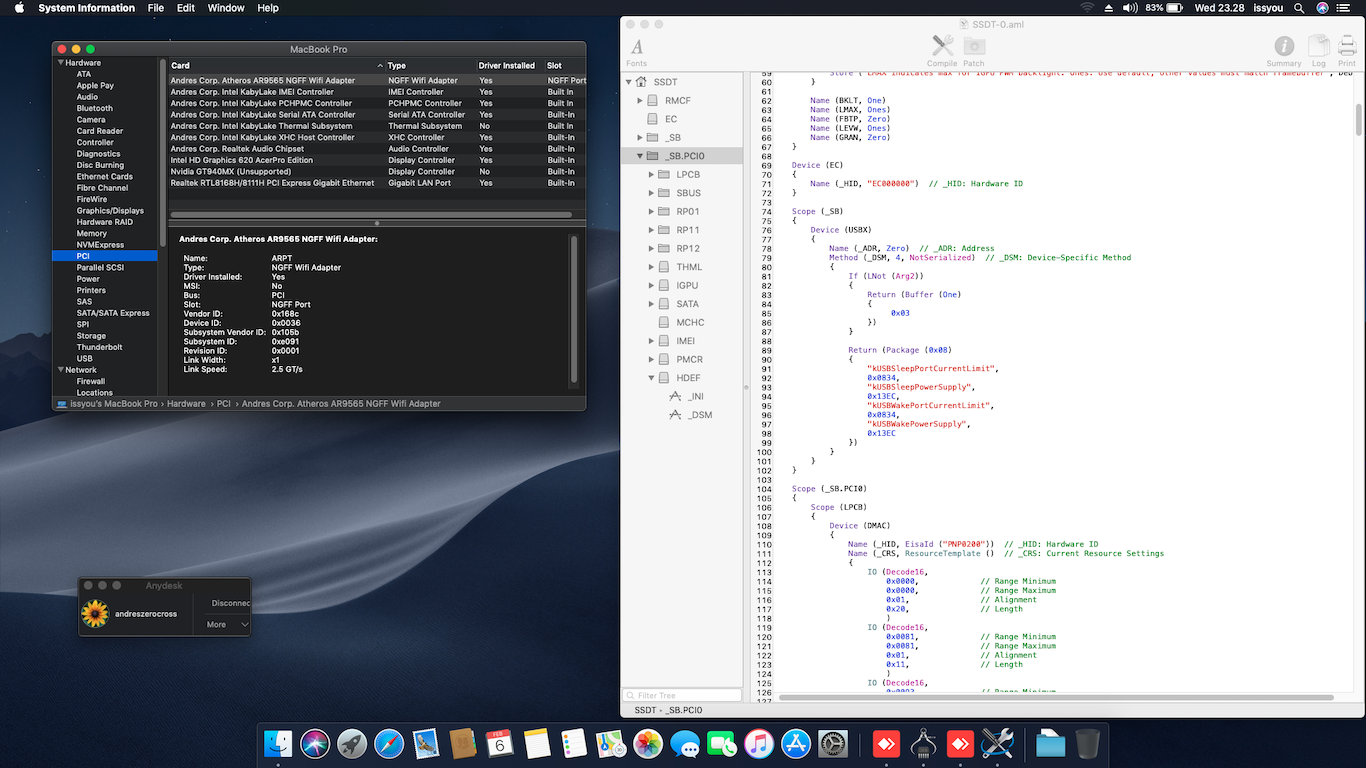Open Maps icon in the Dock
Screen dimensions: 1366x768
(x=611, y=743)
